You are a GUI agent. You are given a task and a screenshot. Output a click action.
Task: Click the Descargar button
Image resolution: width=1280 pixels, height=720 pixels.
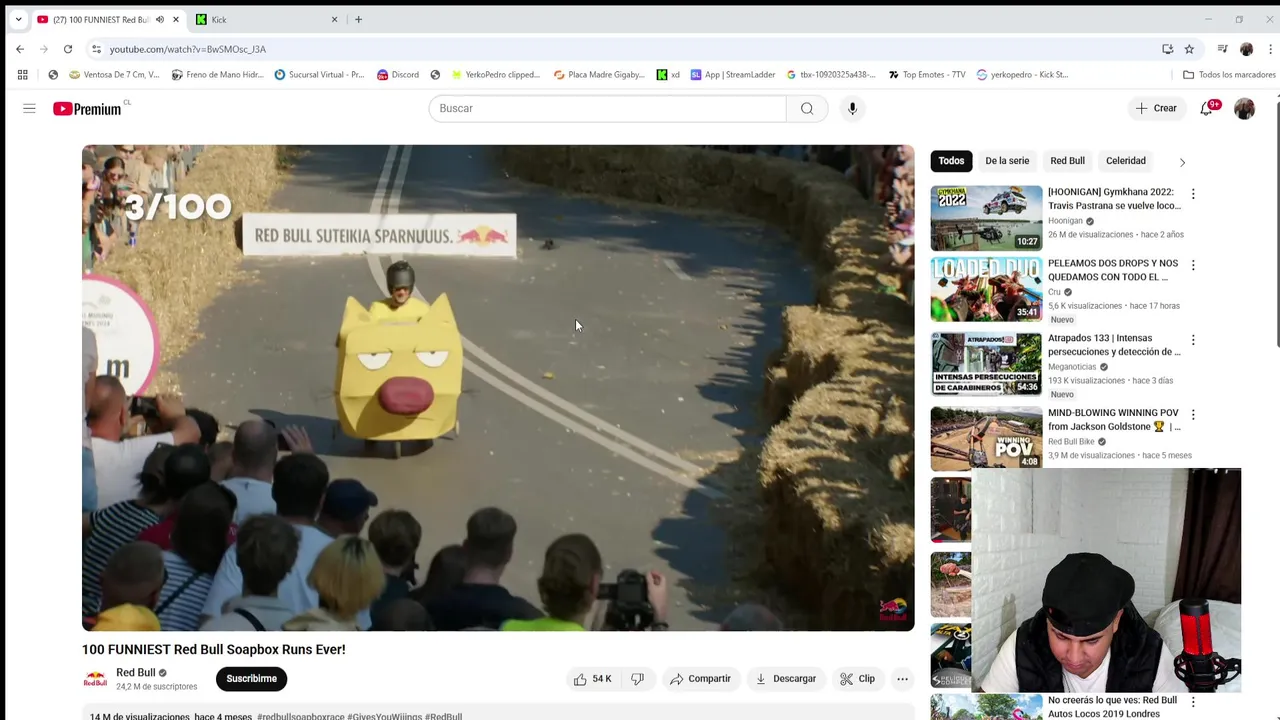click(785, 679)
